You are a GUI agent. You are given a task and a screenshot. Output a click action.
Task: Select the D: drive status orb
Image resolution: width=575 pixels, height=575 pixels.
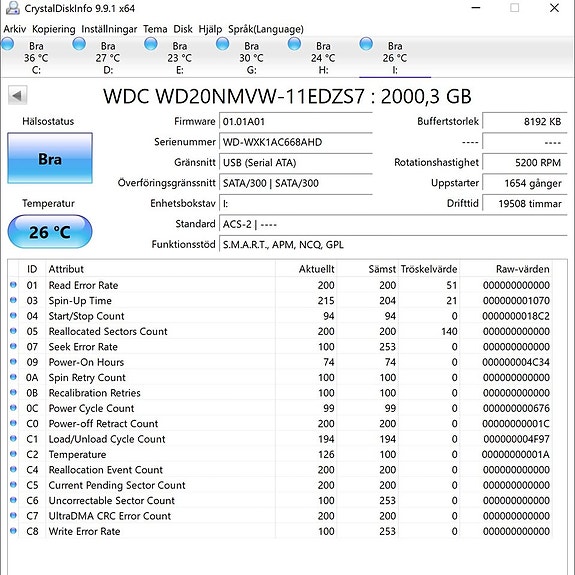tap(79, 44)
